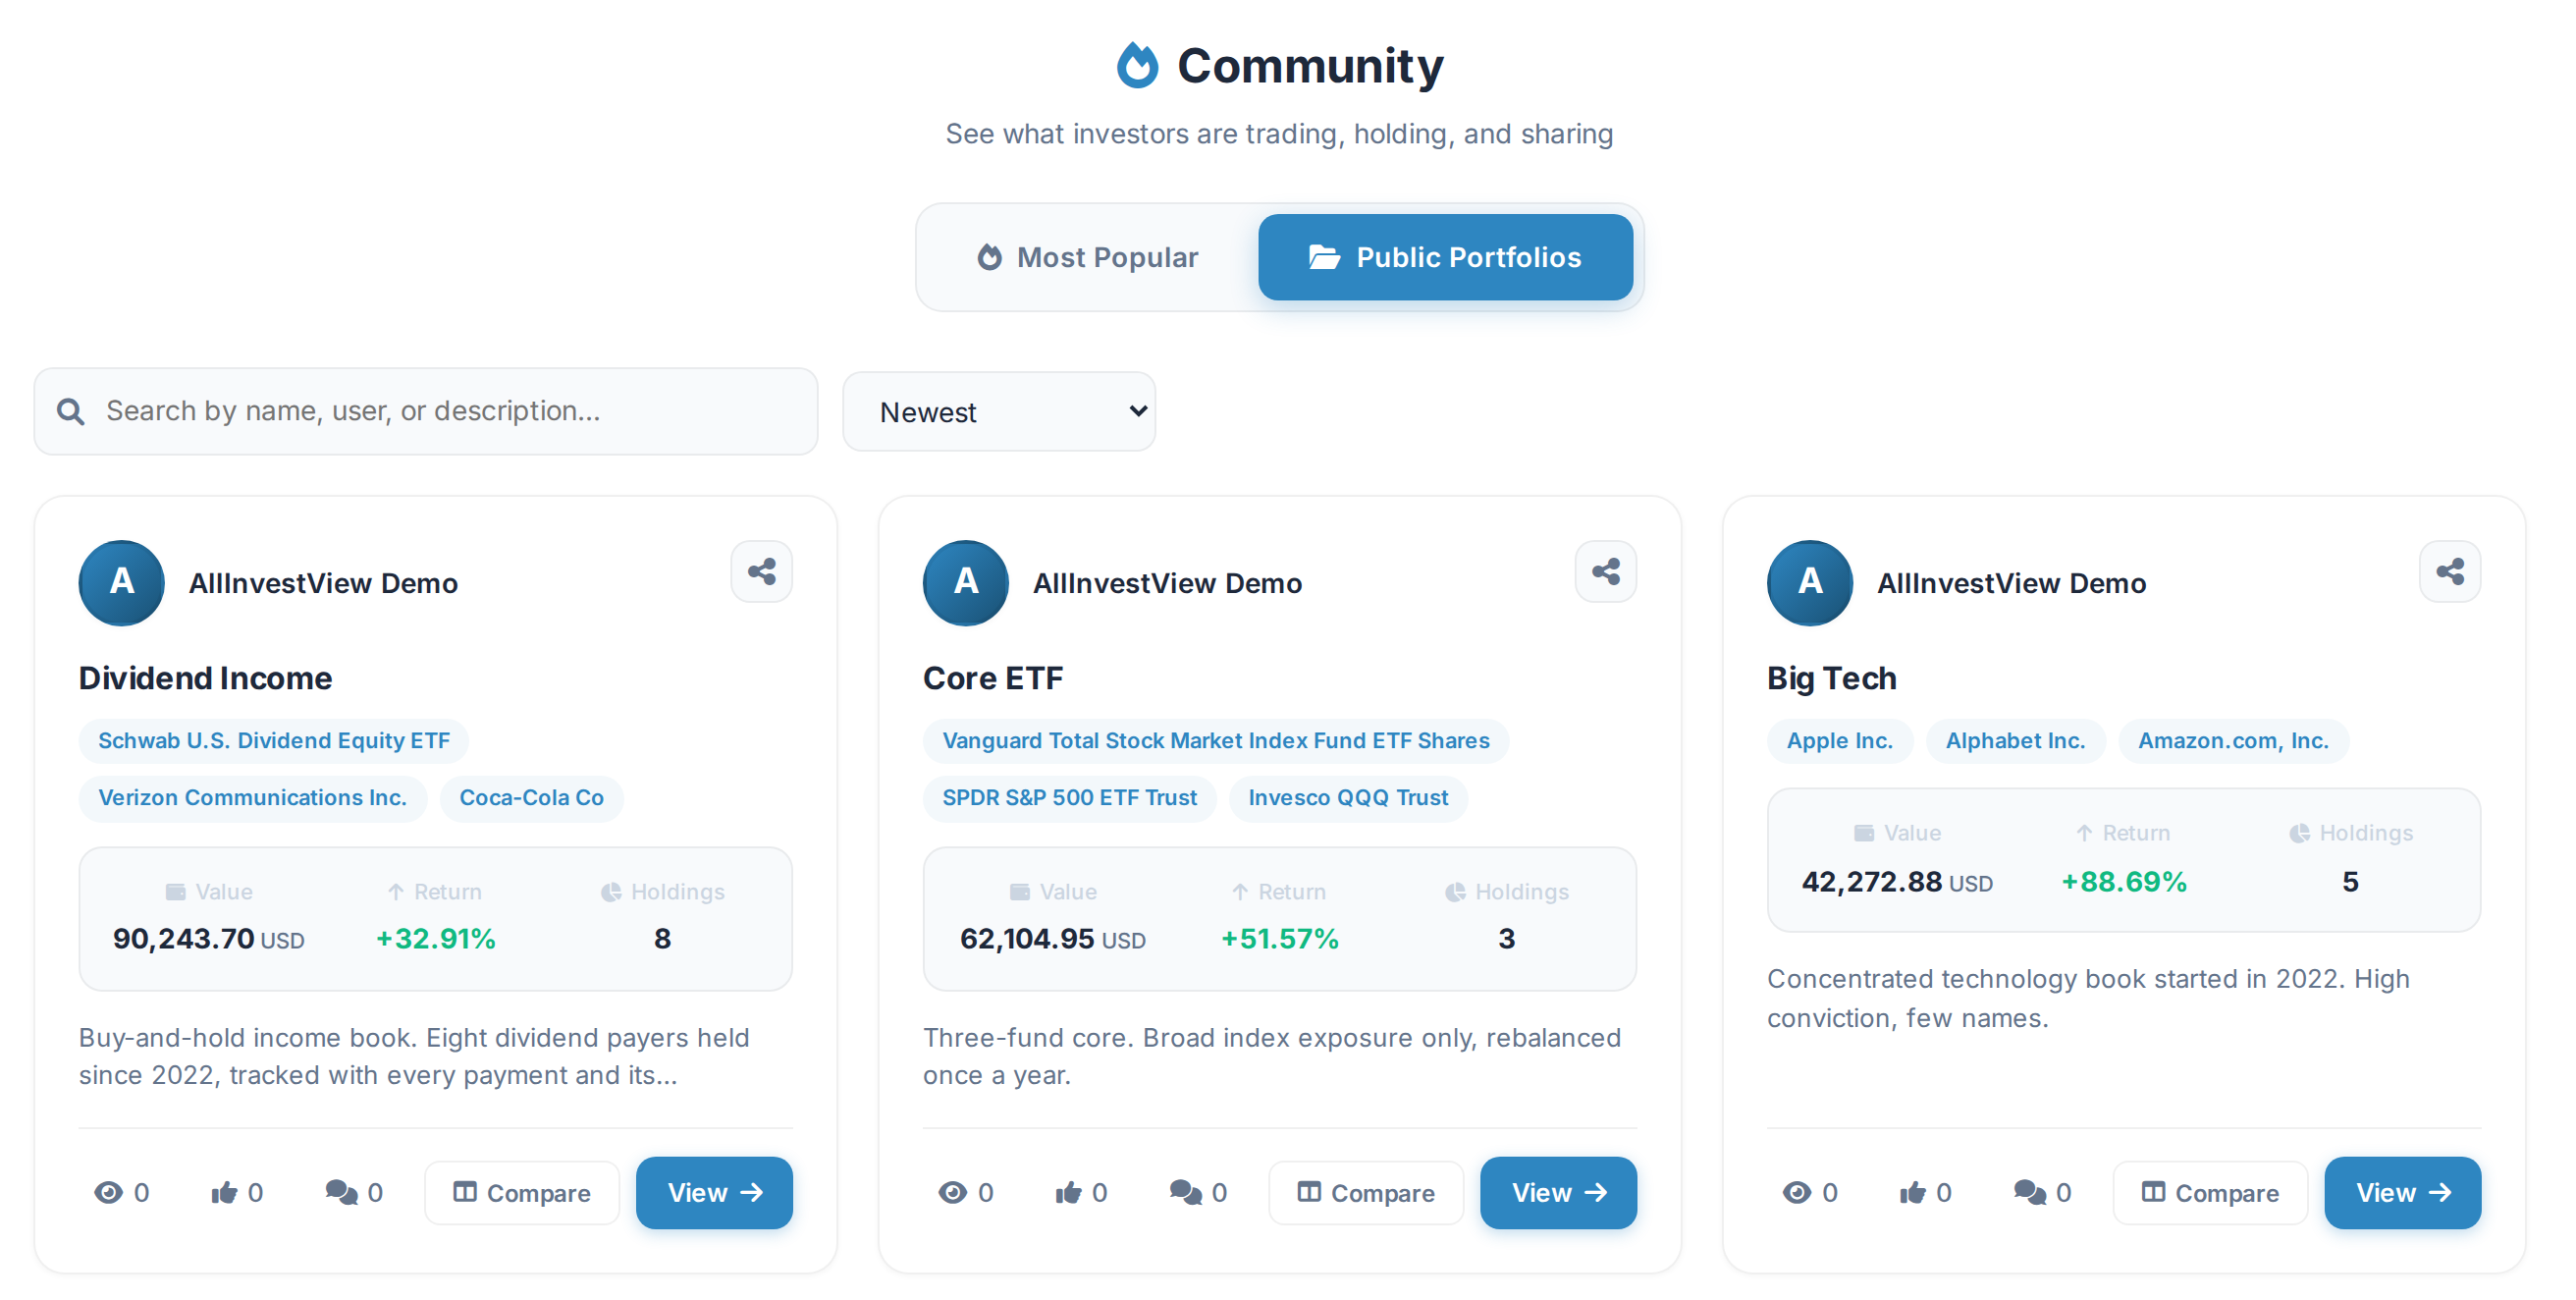
Task: Like the Core ETF portfolio
Action: [1068, 1192]
